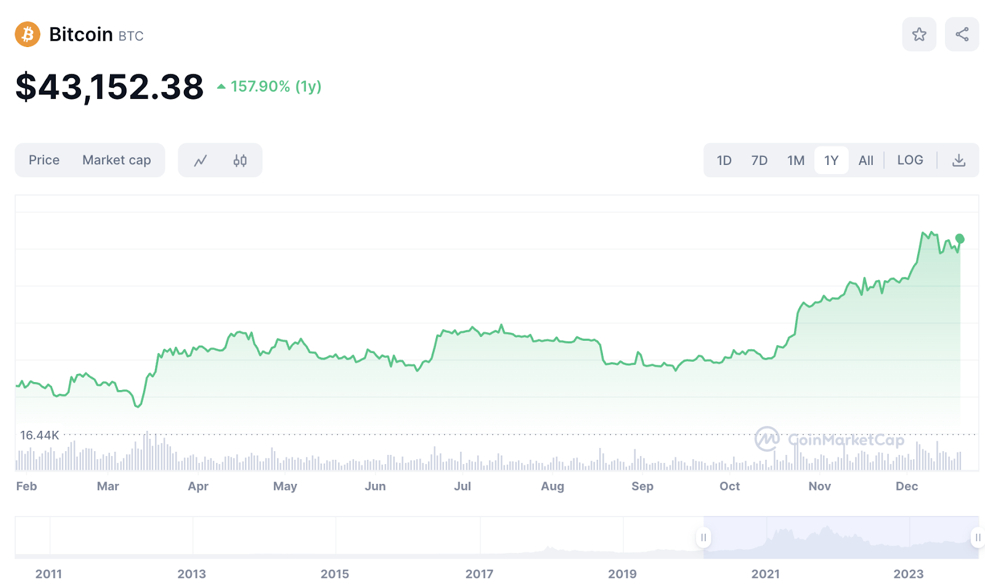This screenshot has width=985, height=585.
Task: Click the green current price dot on chart
Action: coord(960,239)
